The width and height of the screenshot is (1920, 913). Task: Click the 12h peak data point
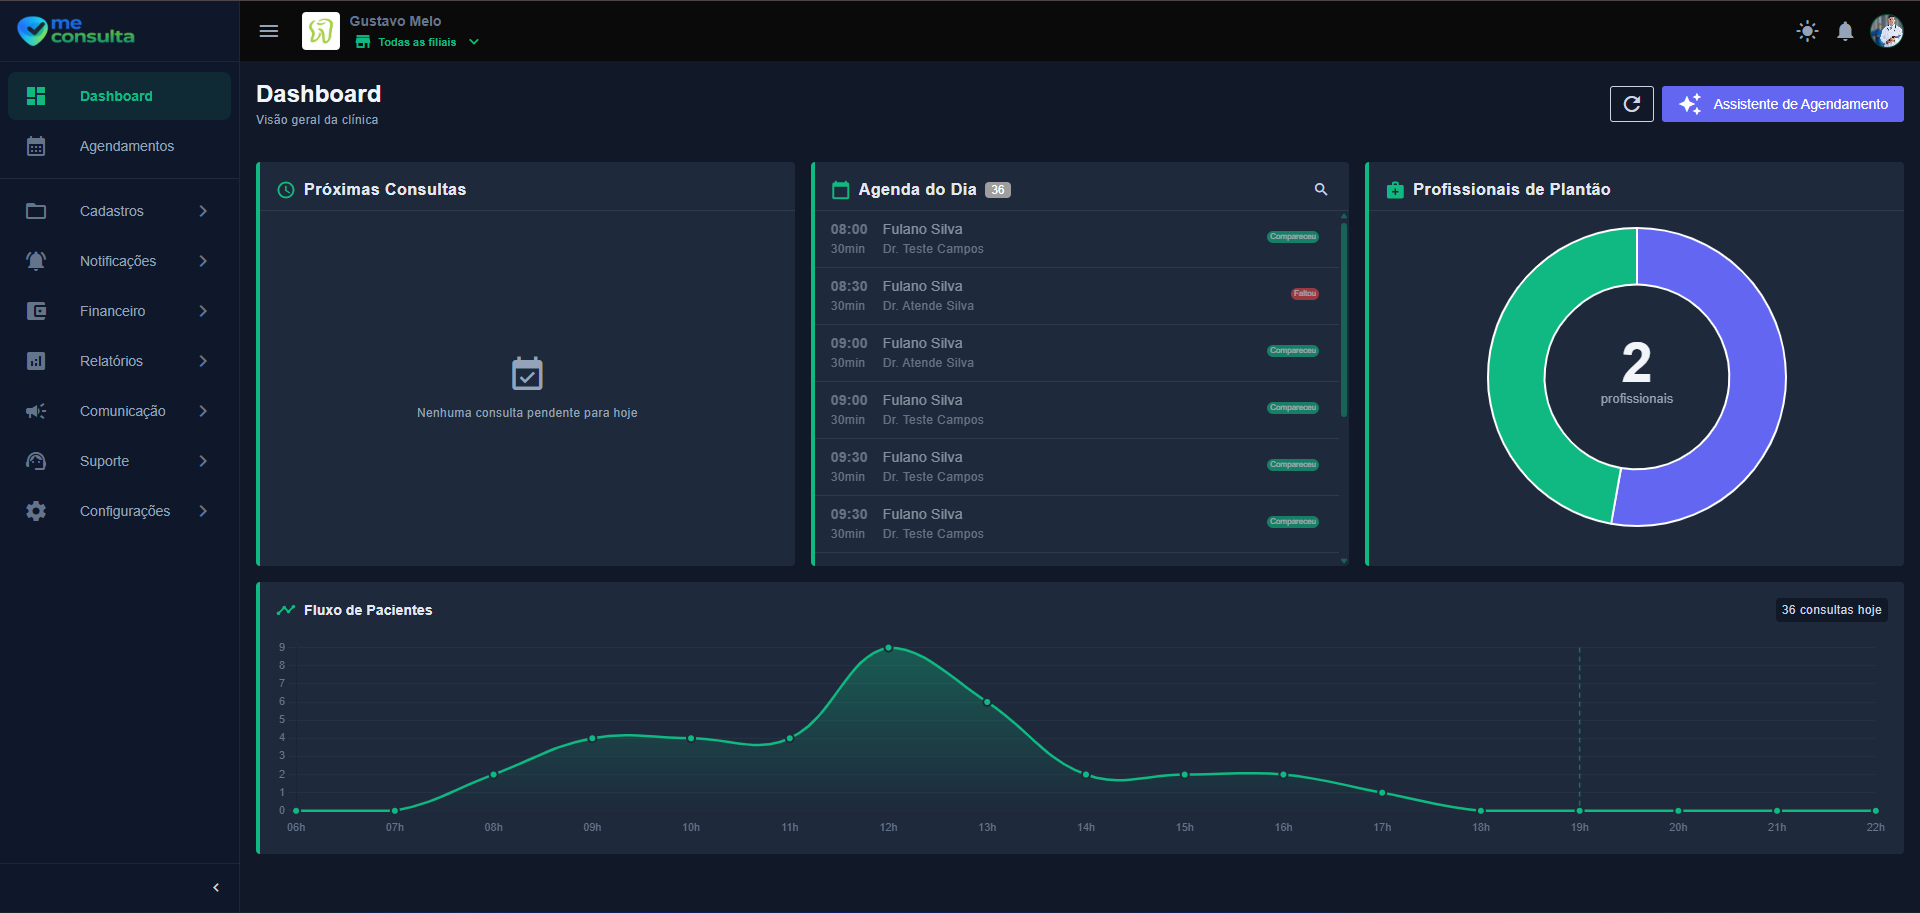[888, 648]
